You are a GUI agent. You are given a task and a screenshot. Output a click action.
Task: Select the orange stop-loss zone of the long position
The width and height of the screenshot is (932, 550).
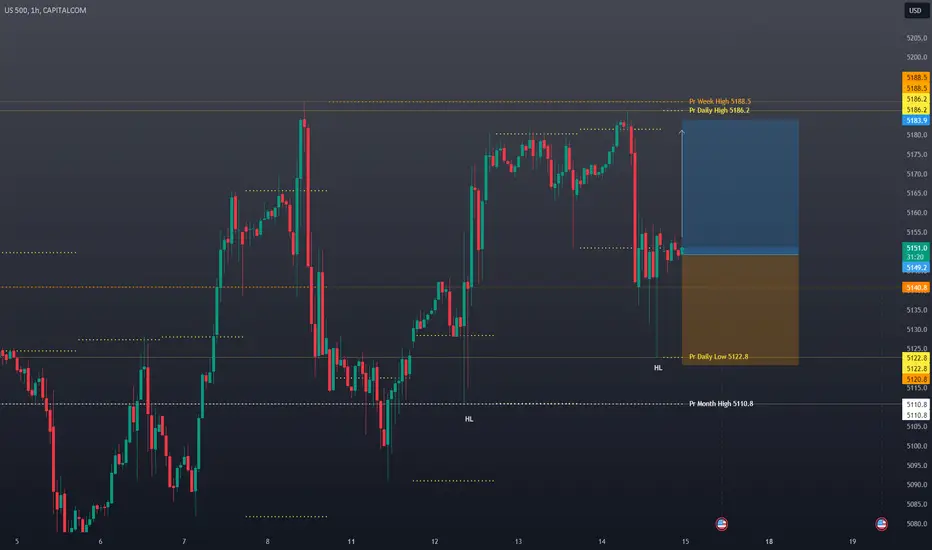(x=740, y=310)
